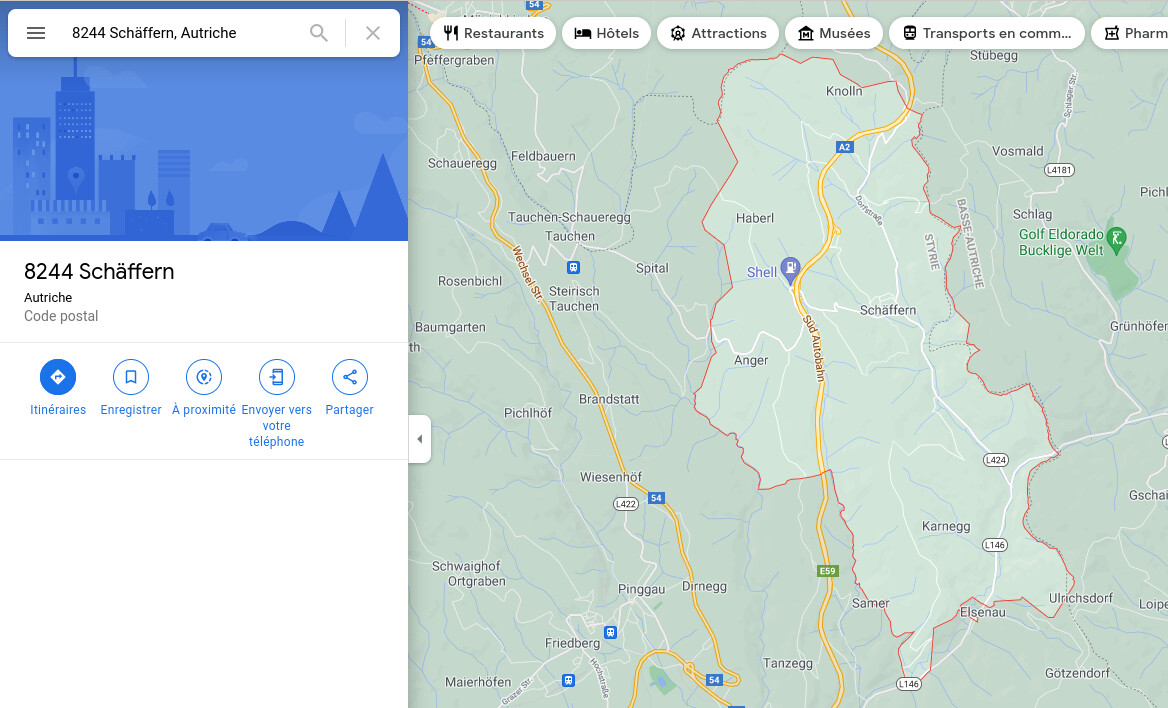Image resolution: width=1168 pixels, height=708 pixels.
Task: Click the Tauchen transit station icon
Action: tap(573, 267)
